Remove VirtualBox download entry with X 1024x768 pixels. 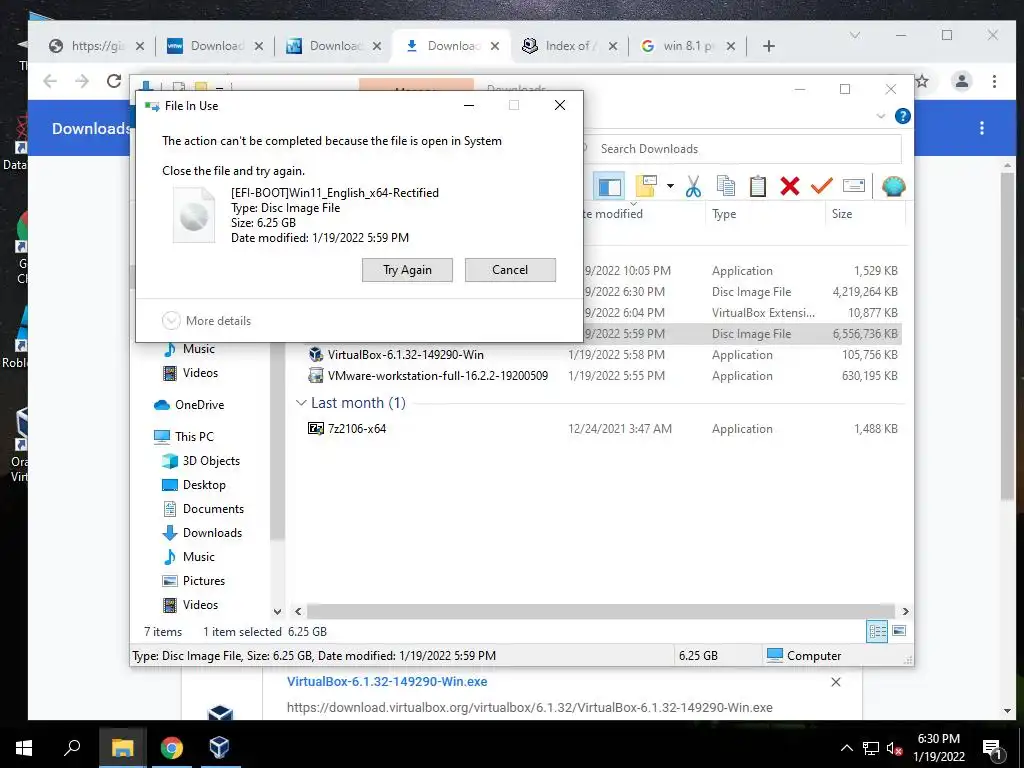[835, 682]
